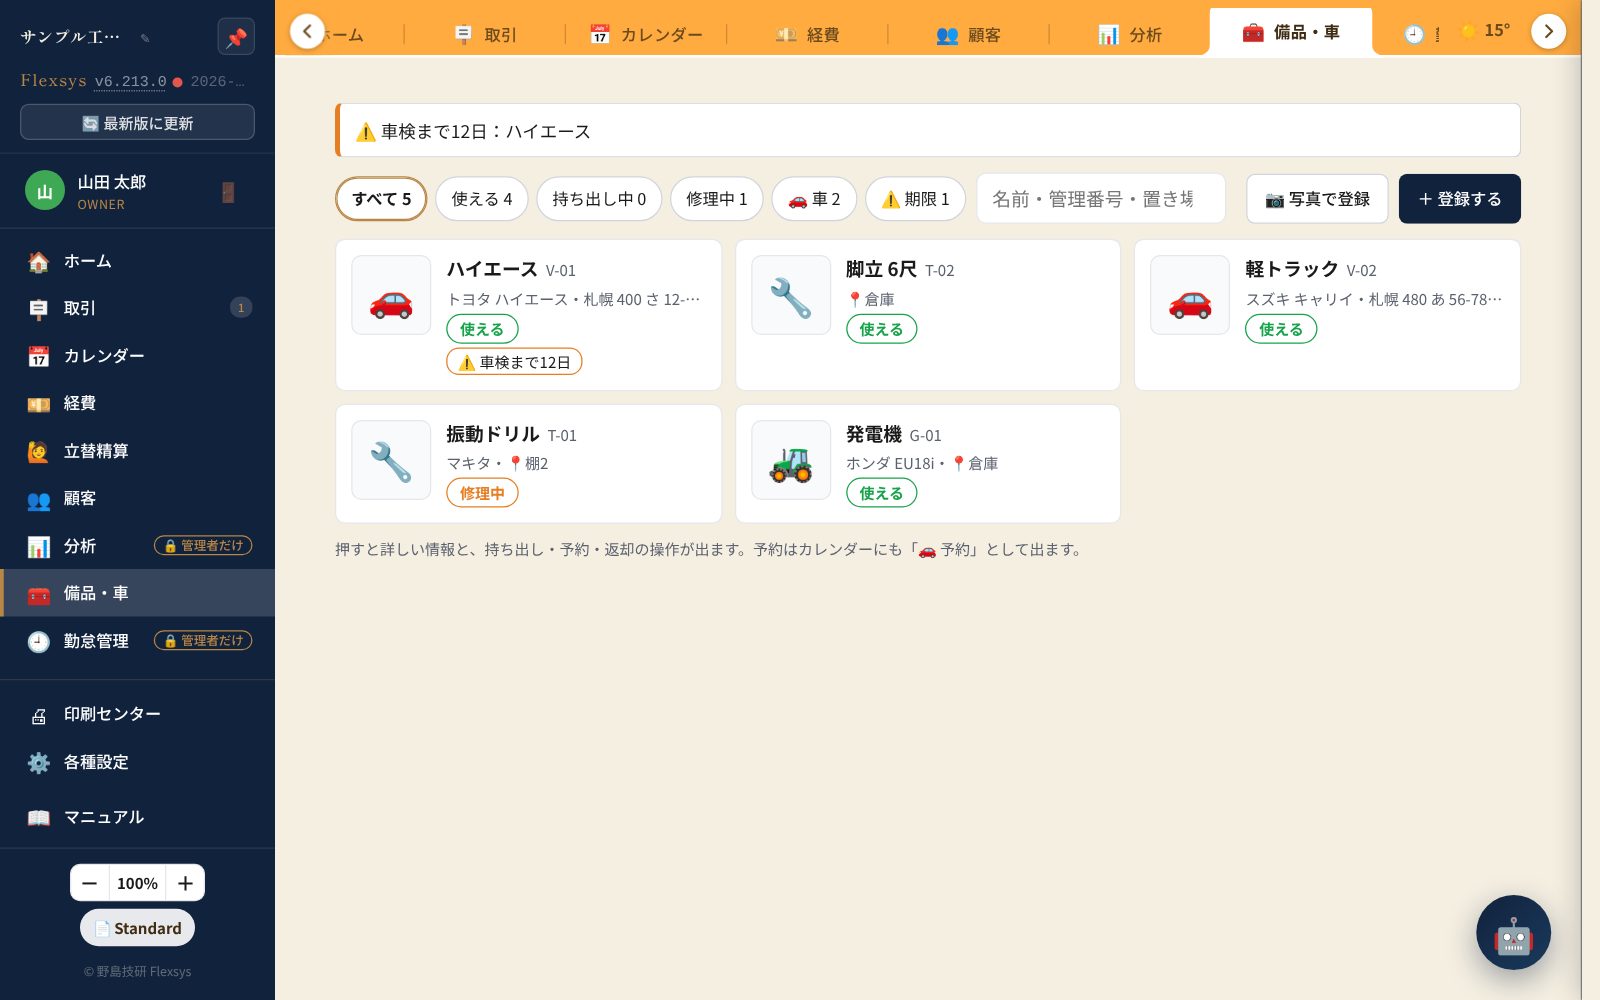The height and width of the screenshot is (1000, 1600).
Task: Click the 車検まで12日 badge on ハイエース card
Action: [x=514, y=362]
